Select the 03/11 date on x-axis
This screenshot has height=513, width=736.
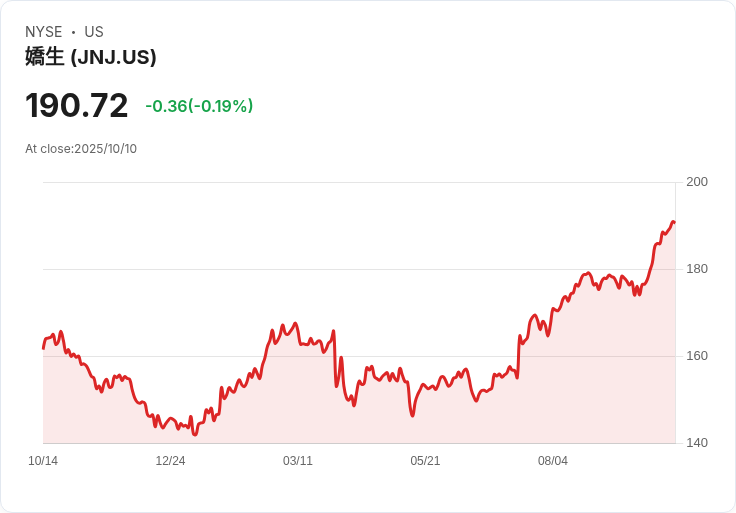point(298,461)
